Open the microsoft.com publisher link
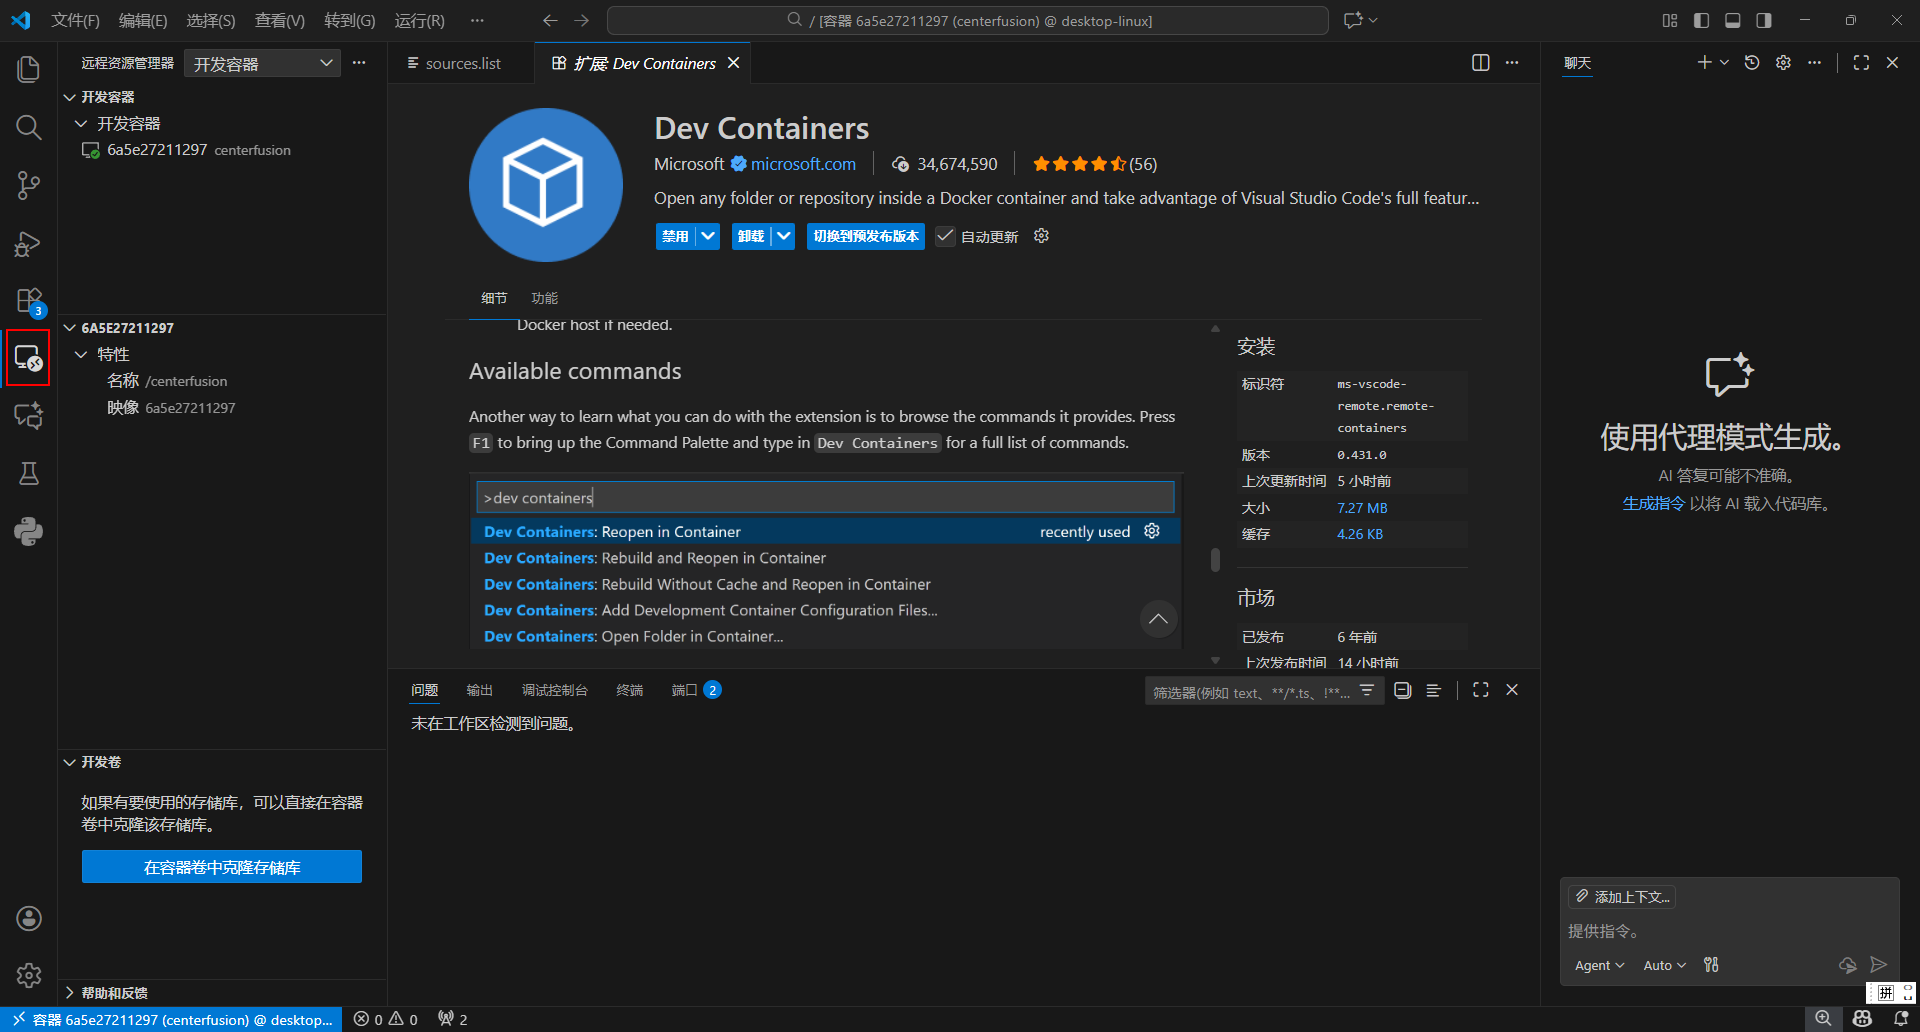Viewport: 1920px width, 1032px height. coord(803,164)
